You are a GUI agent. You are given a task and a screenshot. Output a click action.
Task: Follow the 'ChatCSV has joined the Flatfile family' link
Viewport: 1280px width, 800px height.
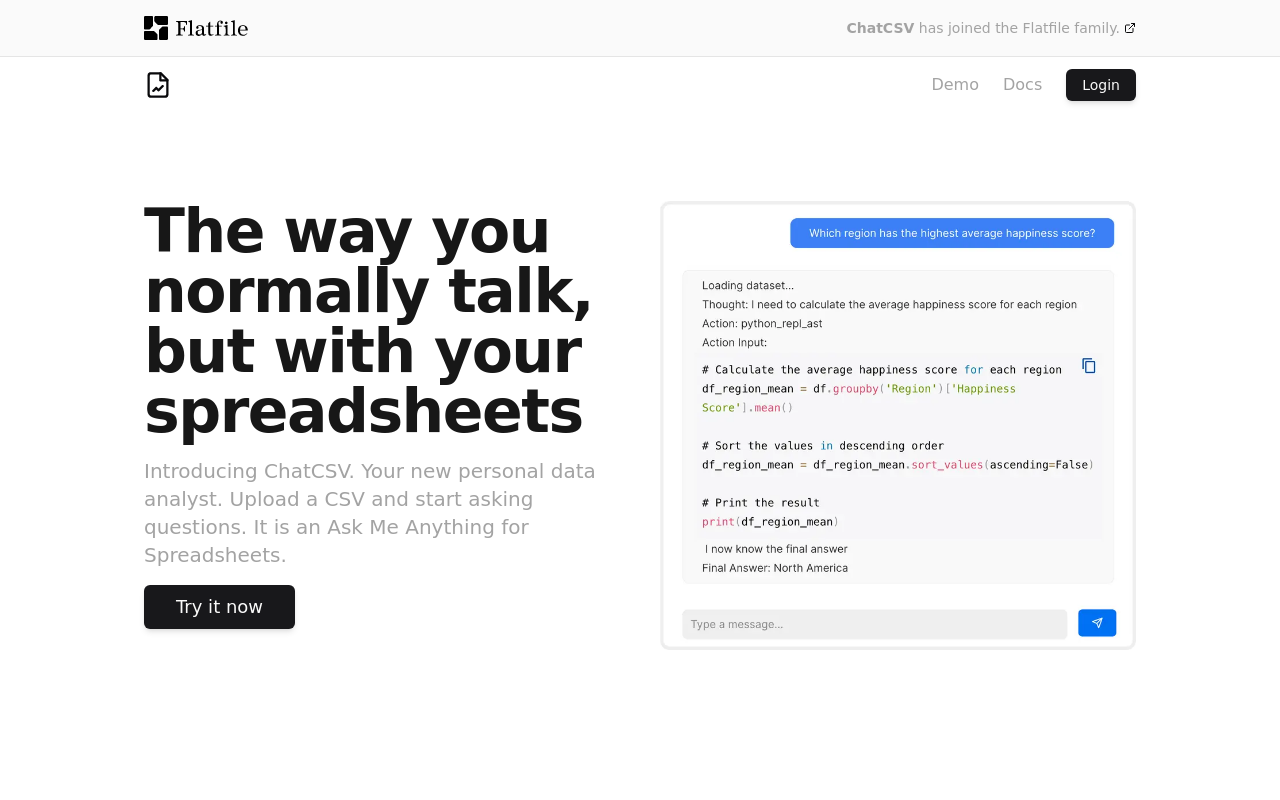pos(991,28)
